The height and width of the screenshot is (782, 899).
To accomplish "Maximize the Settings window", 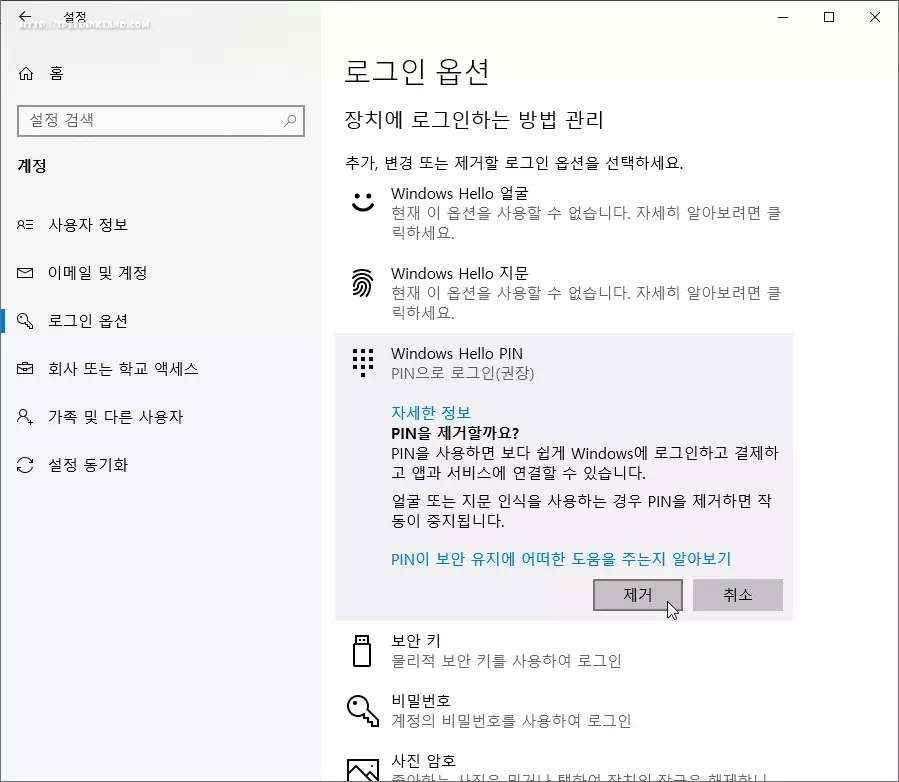I will click(828, 17).
